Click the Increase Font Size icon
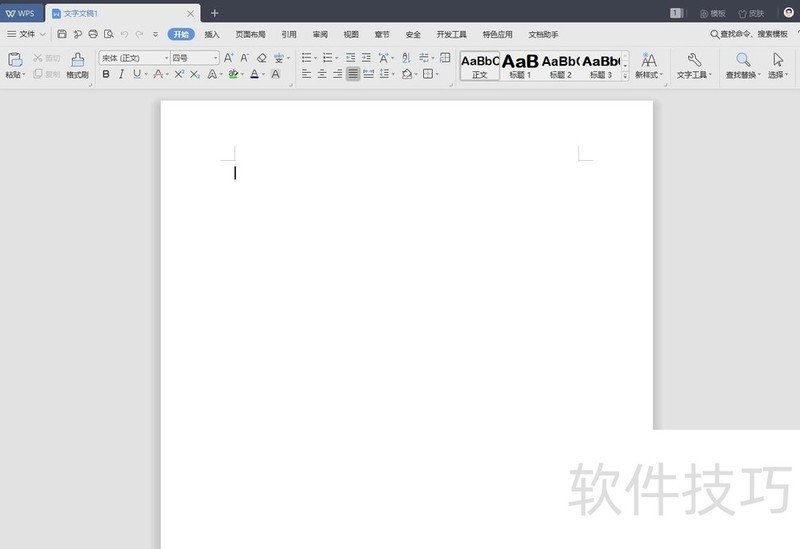Image resolution: width=800 pixels, height=549 pixels. [229, 58]
